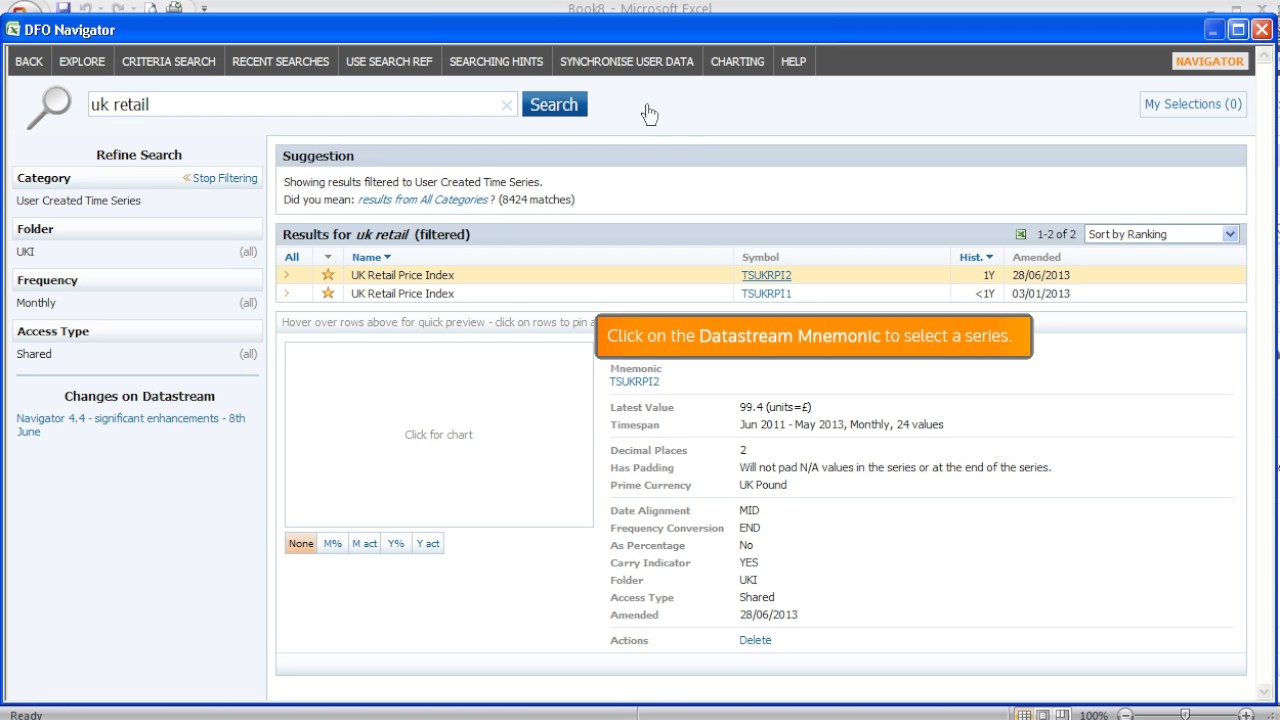Click the 03/01/2013 amended cell
Image resolution: width=1280 pixels, height=720 pixels.
point(1041,293)
